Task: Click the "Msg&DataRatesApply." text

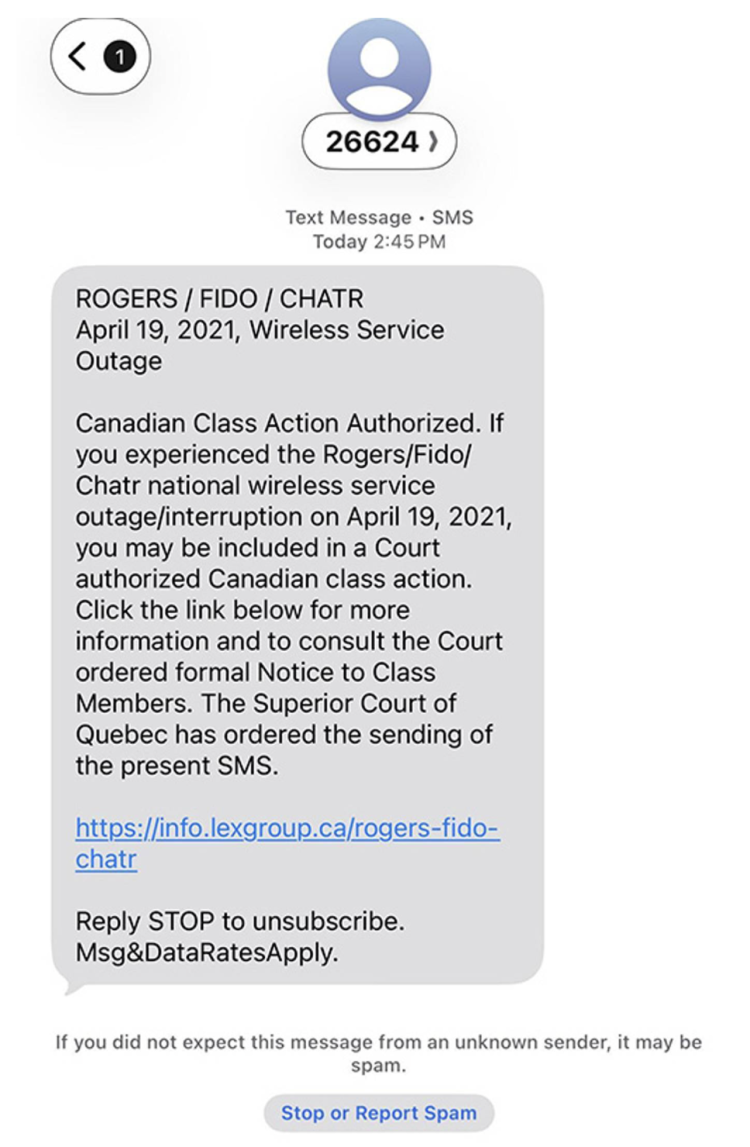Action: tap(207, 952)
